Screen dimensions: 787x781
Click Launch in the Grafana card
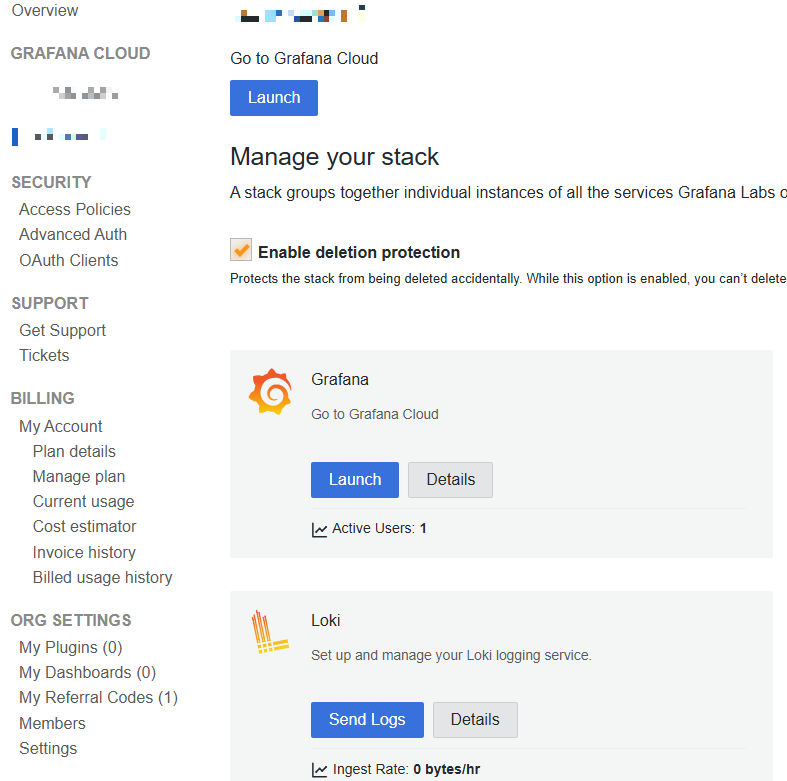tap(355, 480)
